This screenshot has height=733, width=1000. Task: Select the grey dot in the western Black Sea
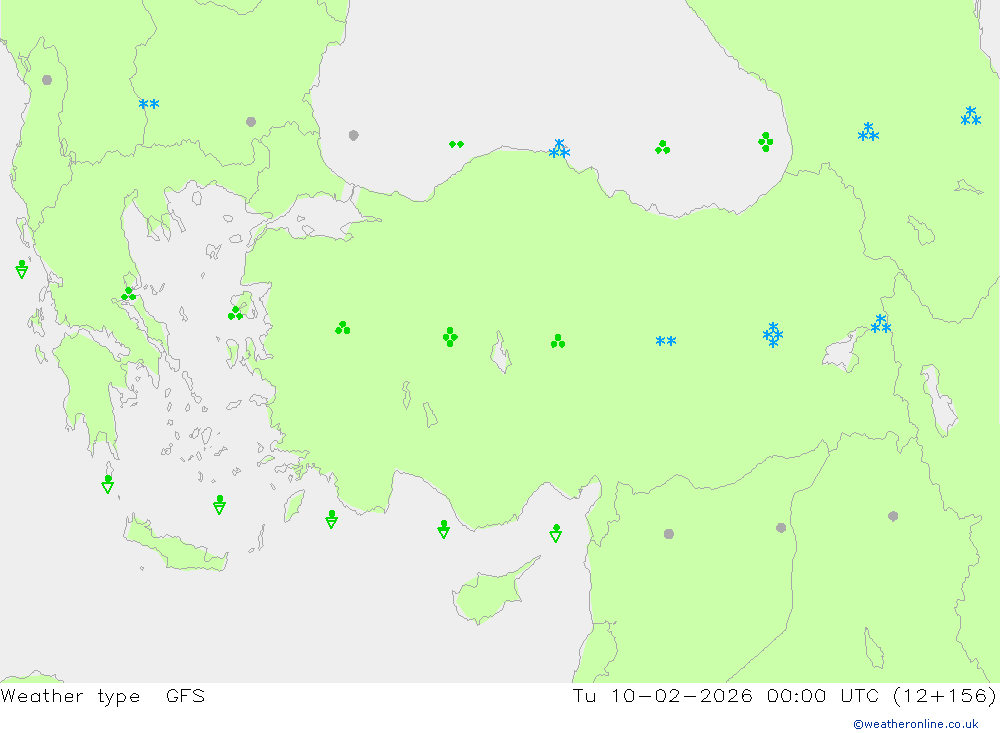click(353, 135)
